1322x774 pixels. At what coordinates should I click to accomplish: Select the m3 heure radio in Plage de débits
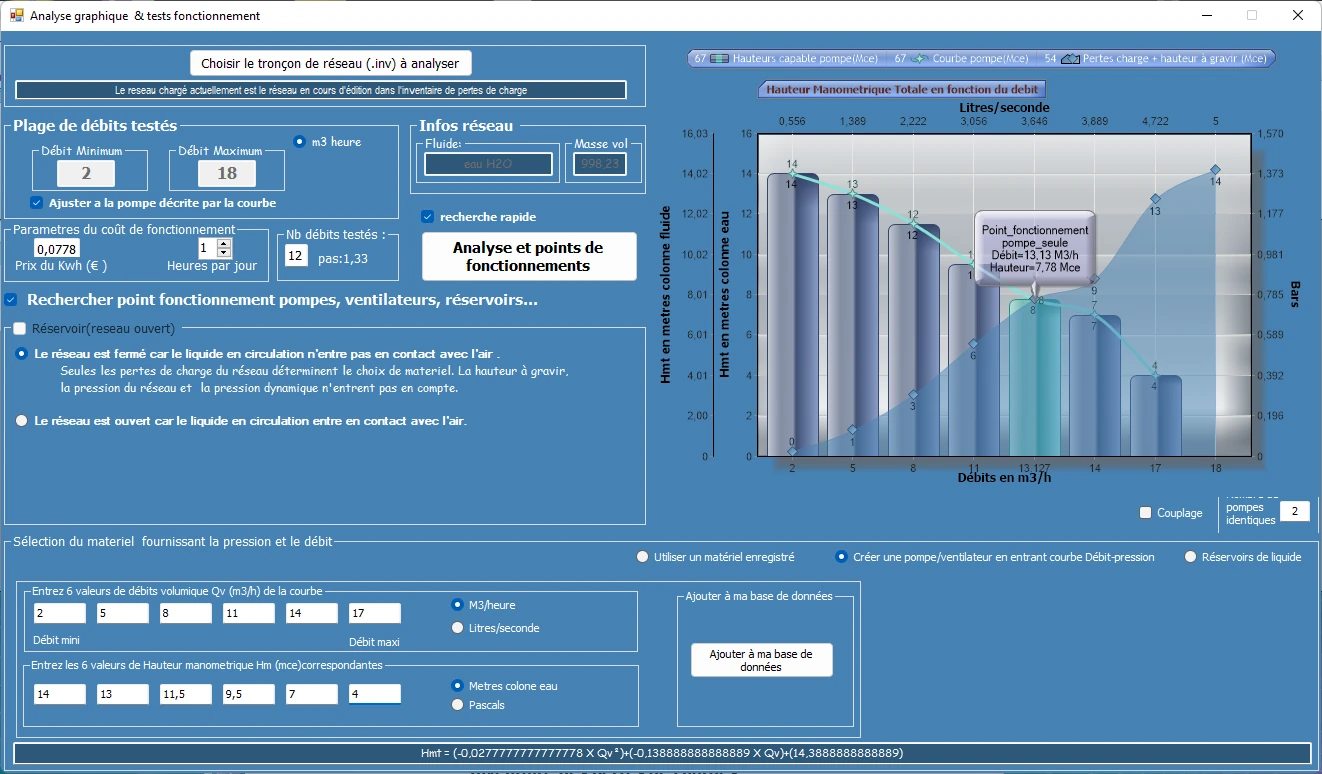299,141
